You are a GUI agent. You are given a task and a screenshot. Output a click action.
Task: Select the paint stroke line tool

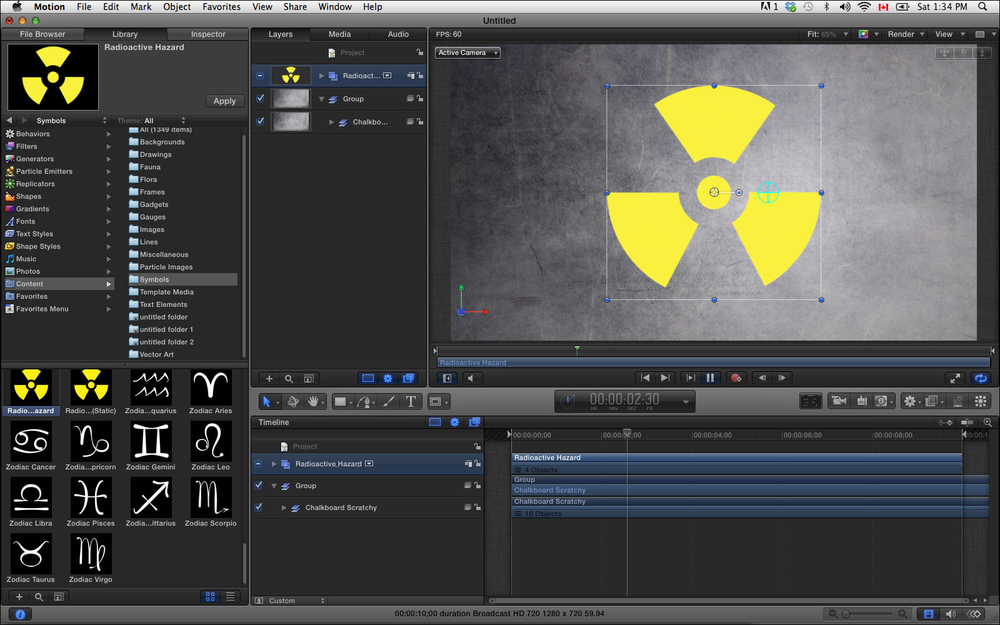tap(388, 401)
